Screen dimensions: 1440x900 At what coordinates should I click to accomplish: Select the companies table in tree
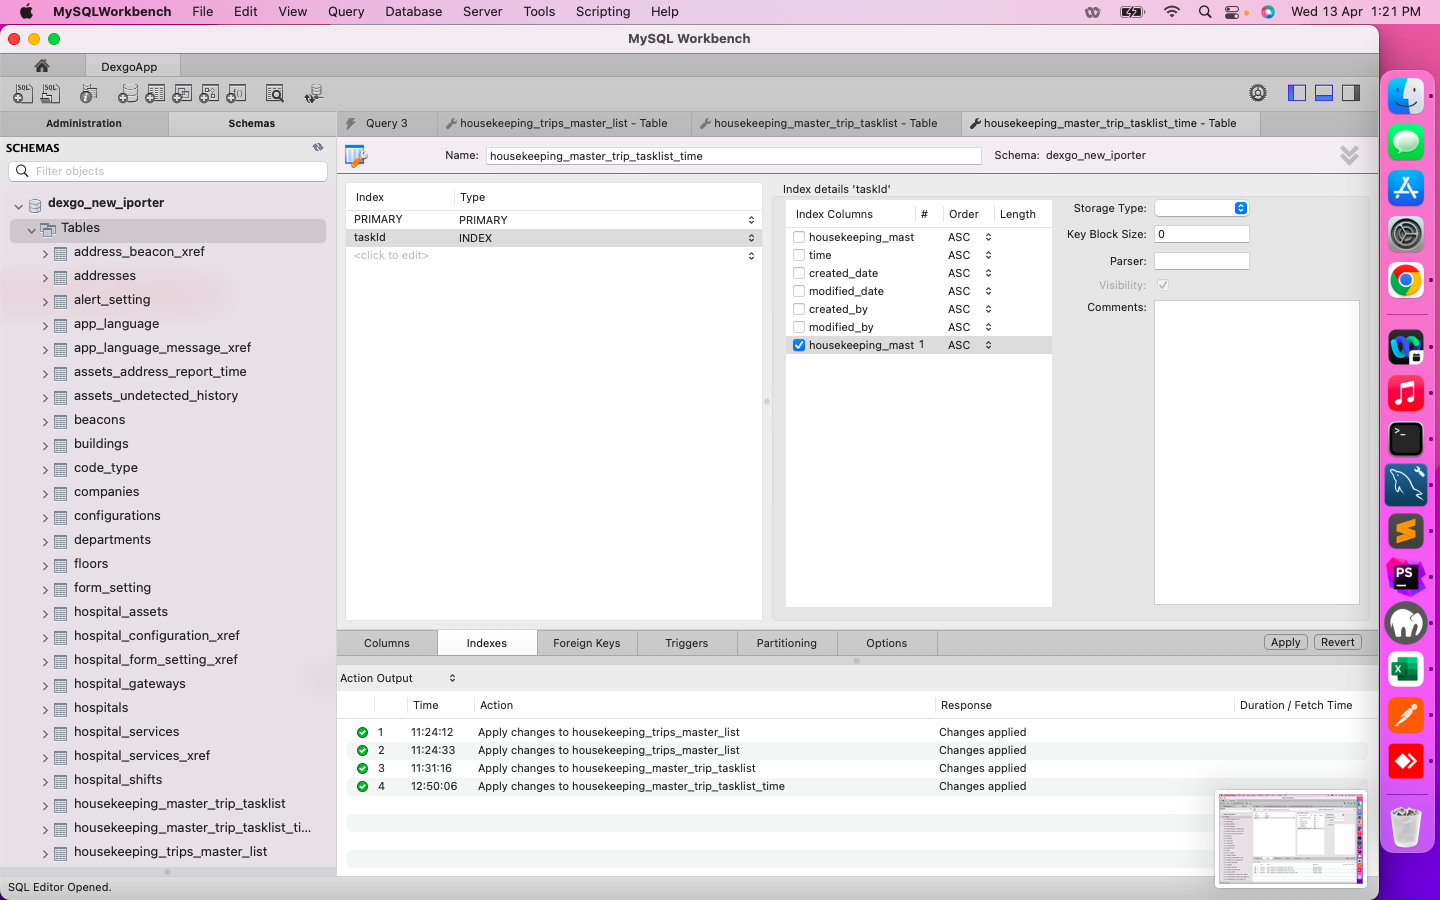point(106,492)
